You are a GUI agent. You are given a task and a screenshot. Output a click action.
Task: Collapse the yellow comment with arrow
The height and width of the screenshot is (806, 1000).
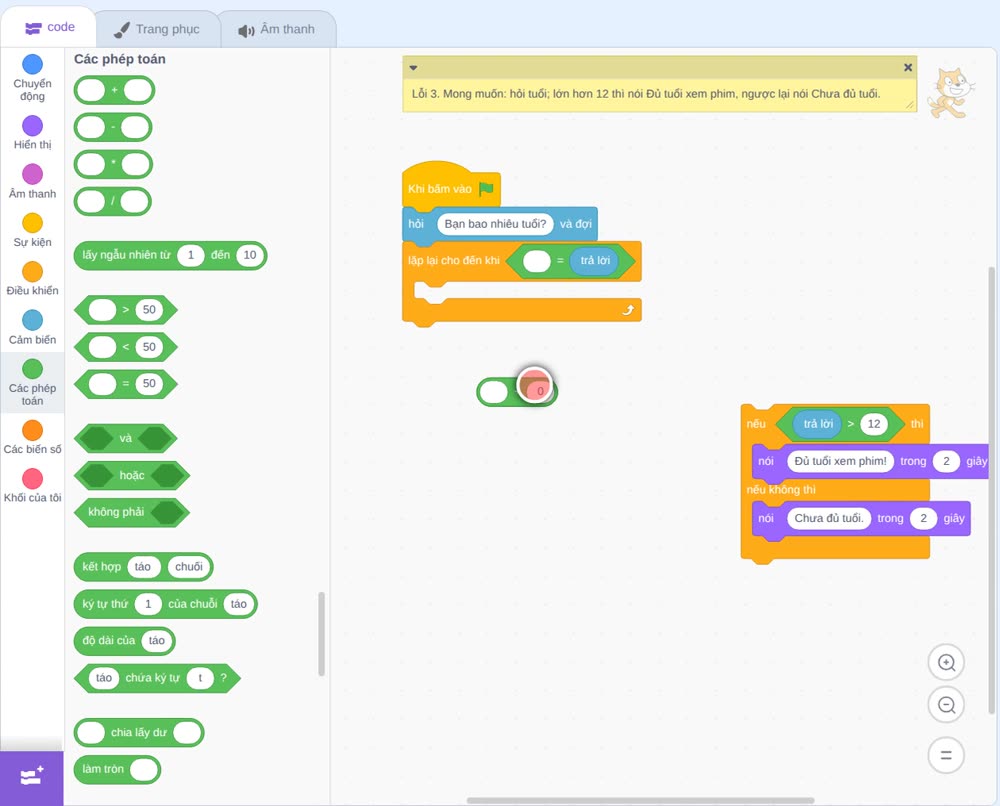coord(413,68)
